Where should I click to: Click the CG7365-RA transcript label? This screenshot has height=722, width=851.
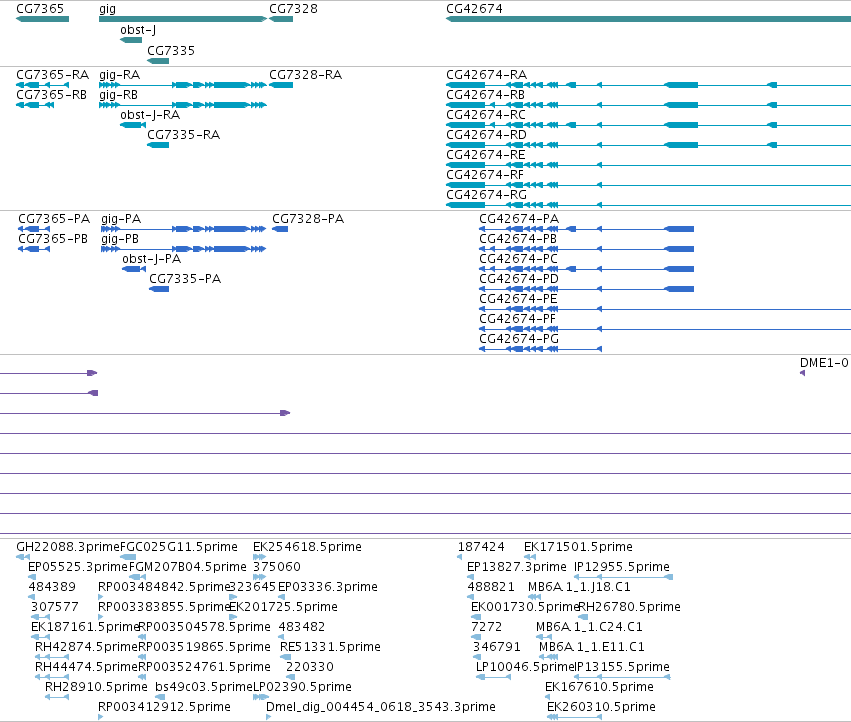point(53,74)
